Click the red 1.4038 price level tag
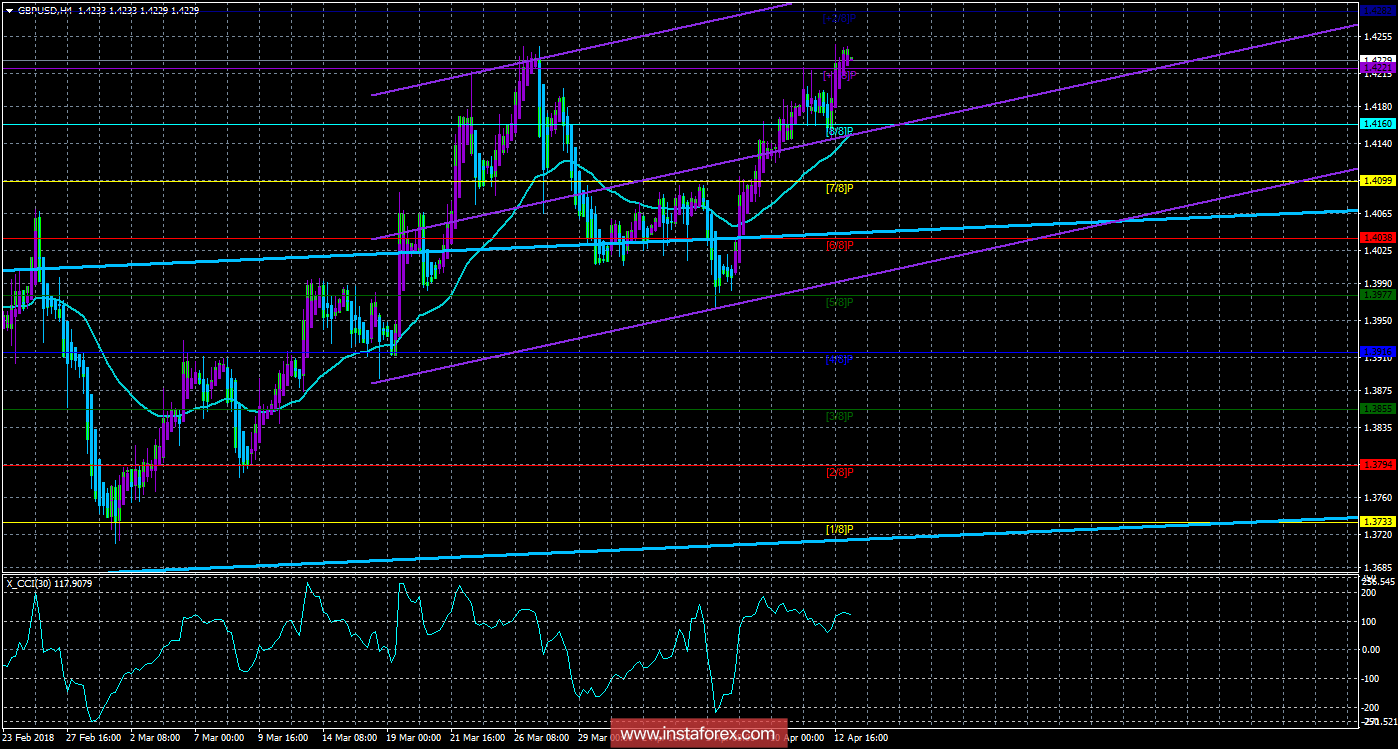This screenshot has height=749, width=1398. click(1377, 238)
